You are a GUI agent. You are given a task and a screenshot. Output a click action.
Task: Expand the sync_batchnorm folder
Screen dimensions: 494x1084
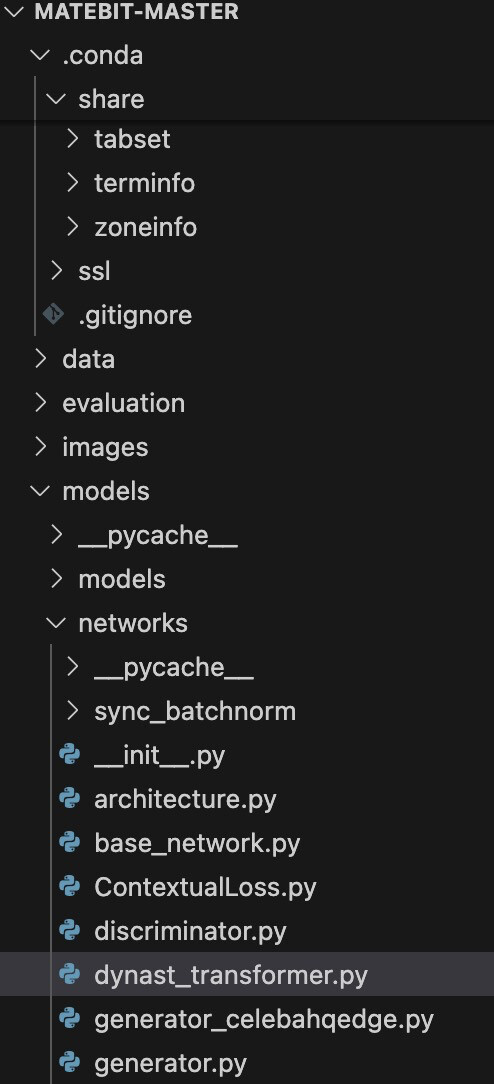[73, 711]
